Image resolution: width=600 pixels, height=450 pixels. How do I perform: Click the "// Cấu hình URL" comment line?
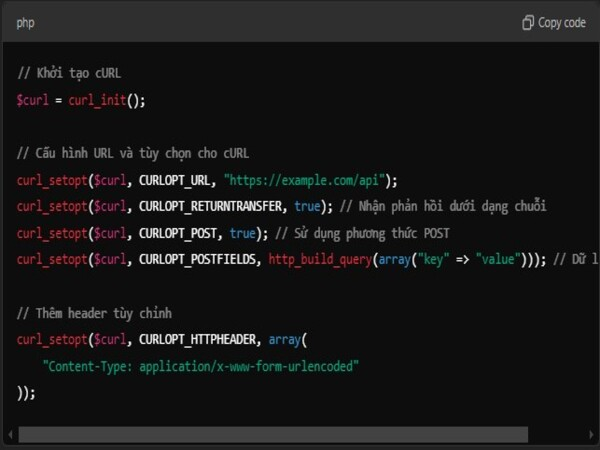133,153
